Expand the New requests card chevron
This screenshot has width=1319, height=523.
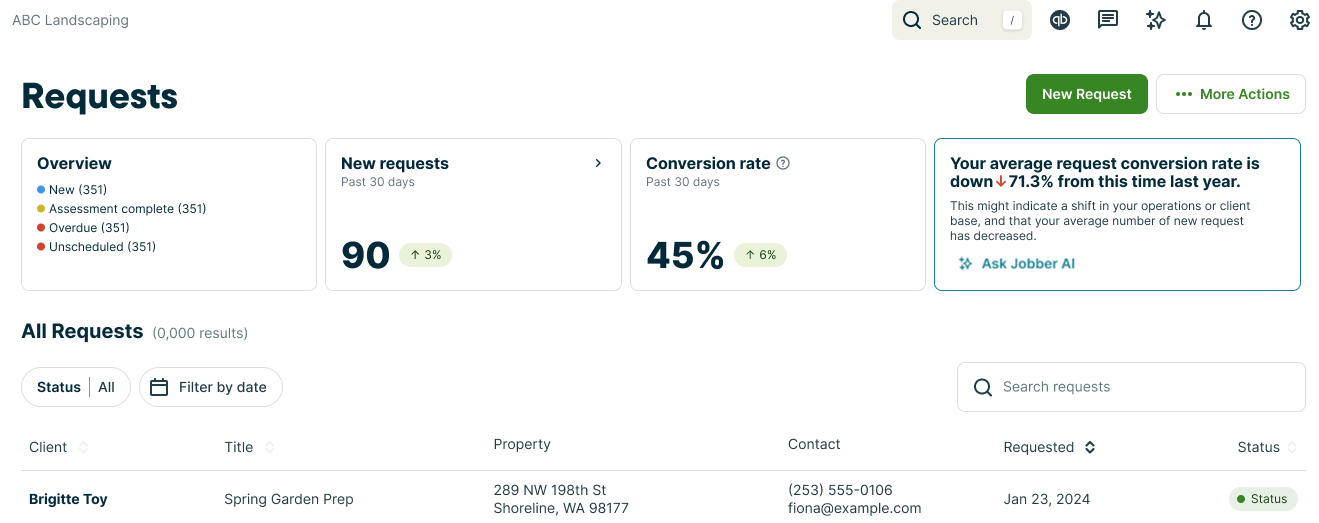coord(598,163)
